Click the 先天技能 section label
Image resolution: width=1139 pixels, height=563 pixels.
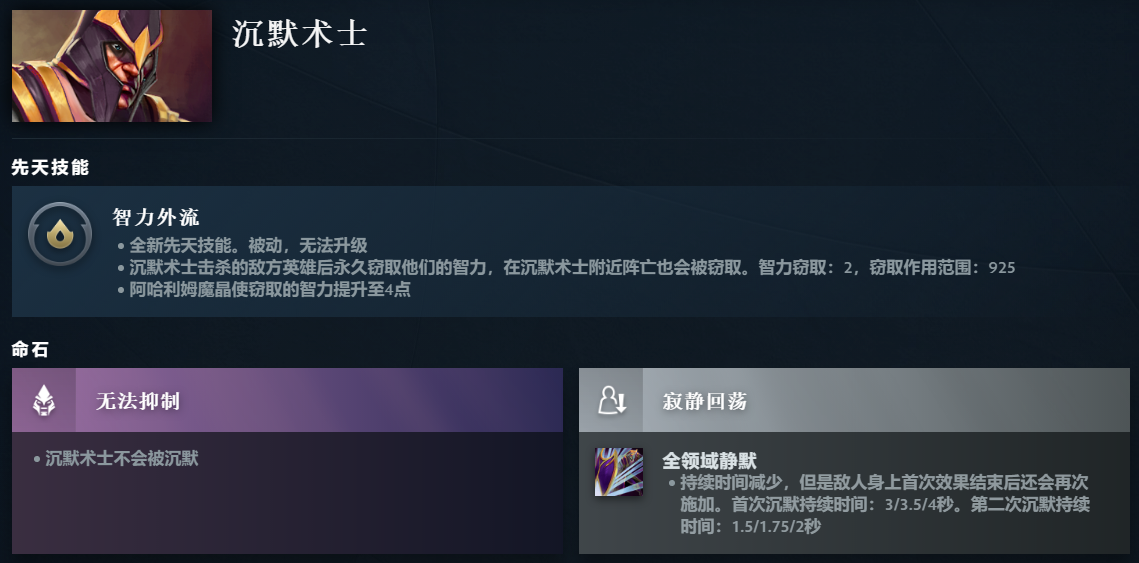point(50,167)
